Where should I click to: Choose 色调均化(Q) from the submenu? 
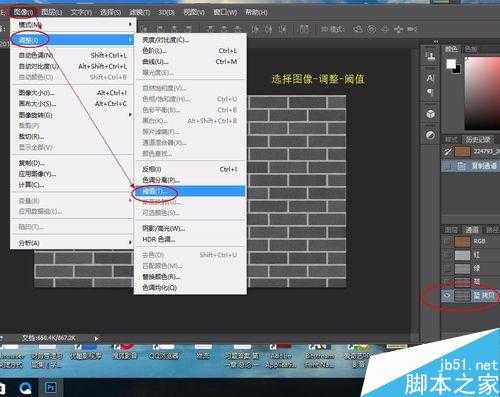point(190,287)
